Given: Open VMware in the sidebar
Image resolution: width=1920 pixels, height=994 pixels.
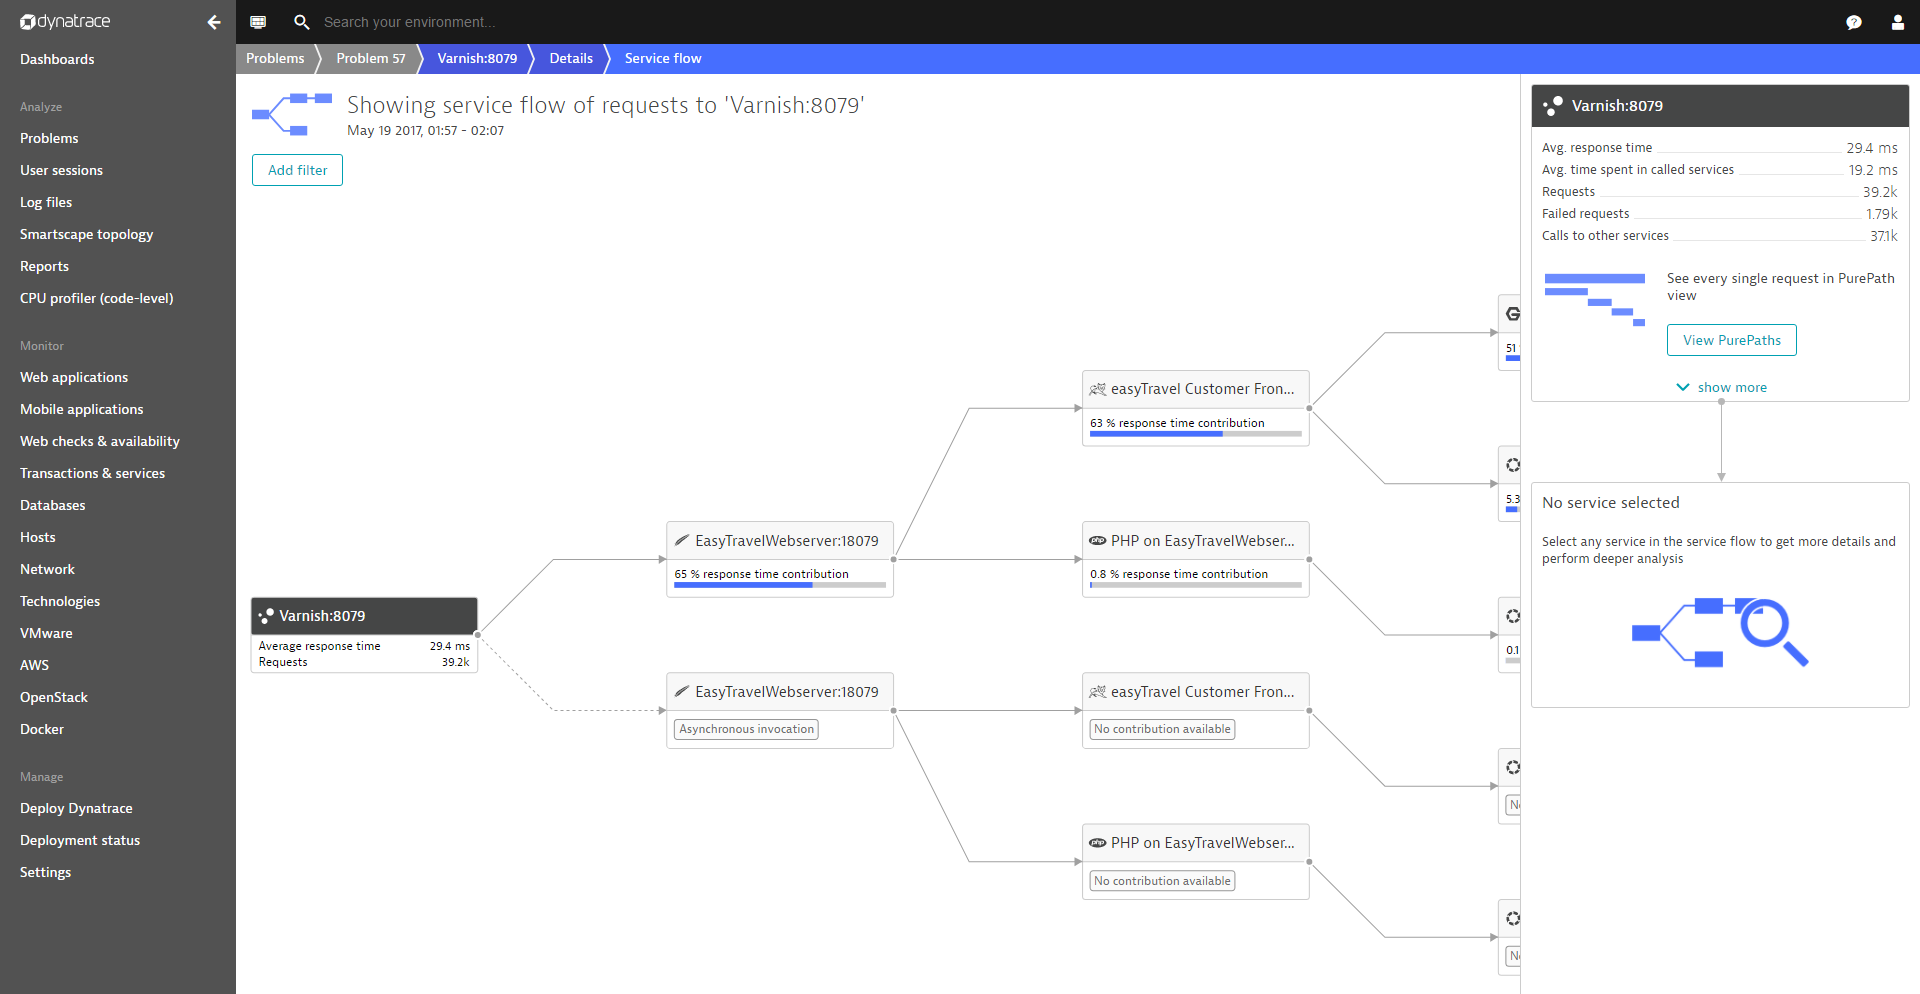Looking at the screenshot, I should (x=46, y=634).
